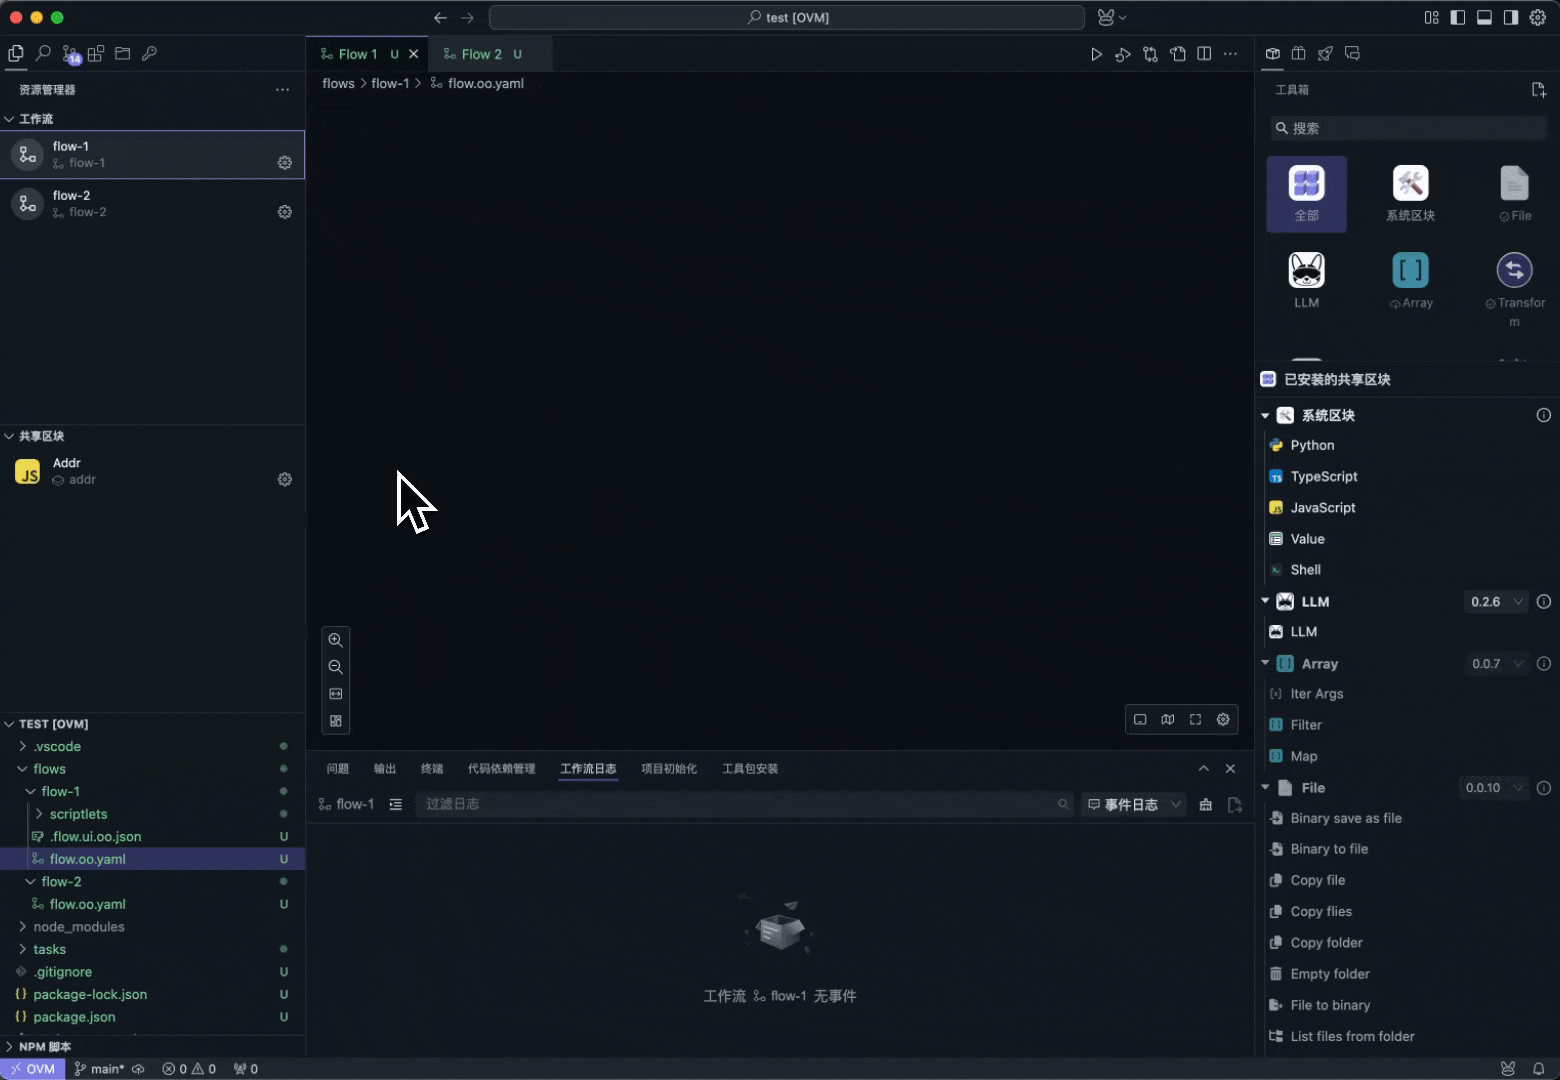The width and height of the screenshot is (1560, 1080).
Task: Click the search icon in activity bar
Action: click(x=43, y=54)
